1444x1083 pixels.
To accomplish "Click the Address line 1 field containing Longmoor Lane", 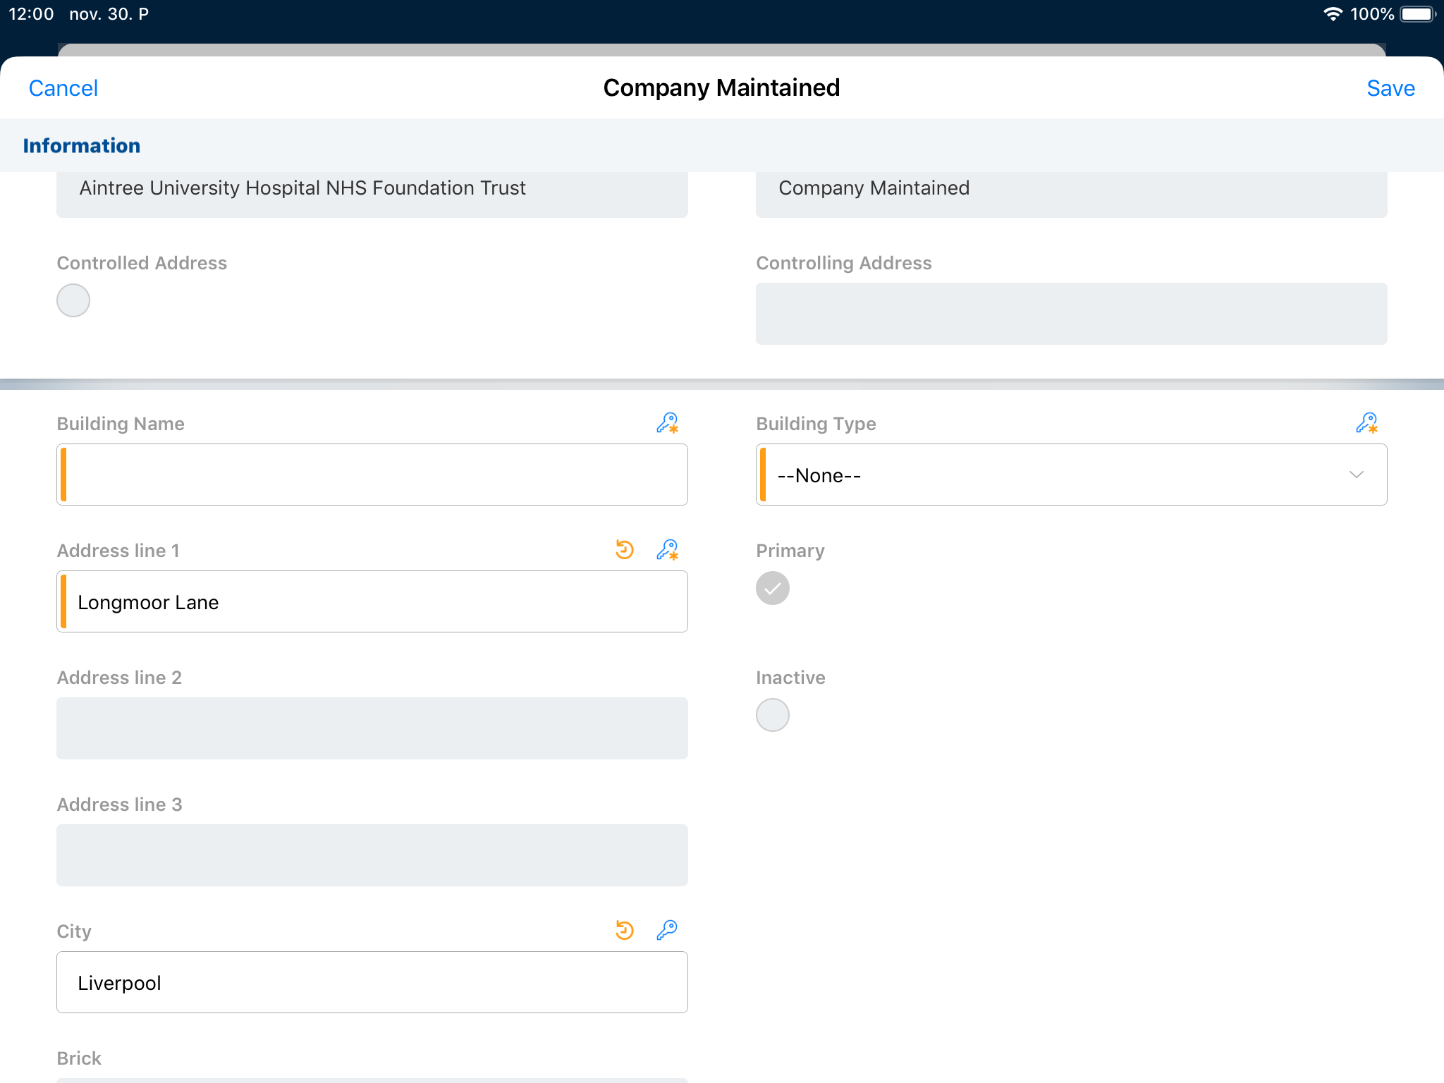I will pyautogui.click(x=372, y=602).
